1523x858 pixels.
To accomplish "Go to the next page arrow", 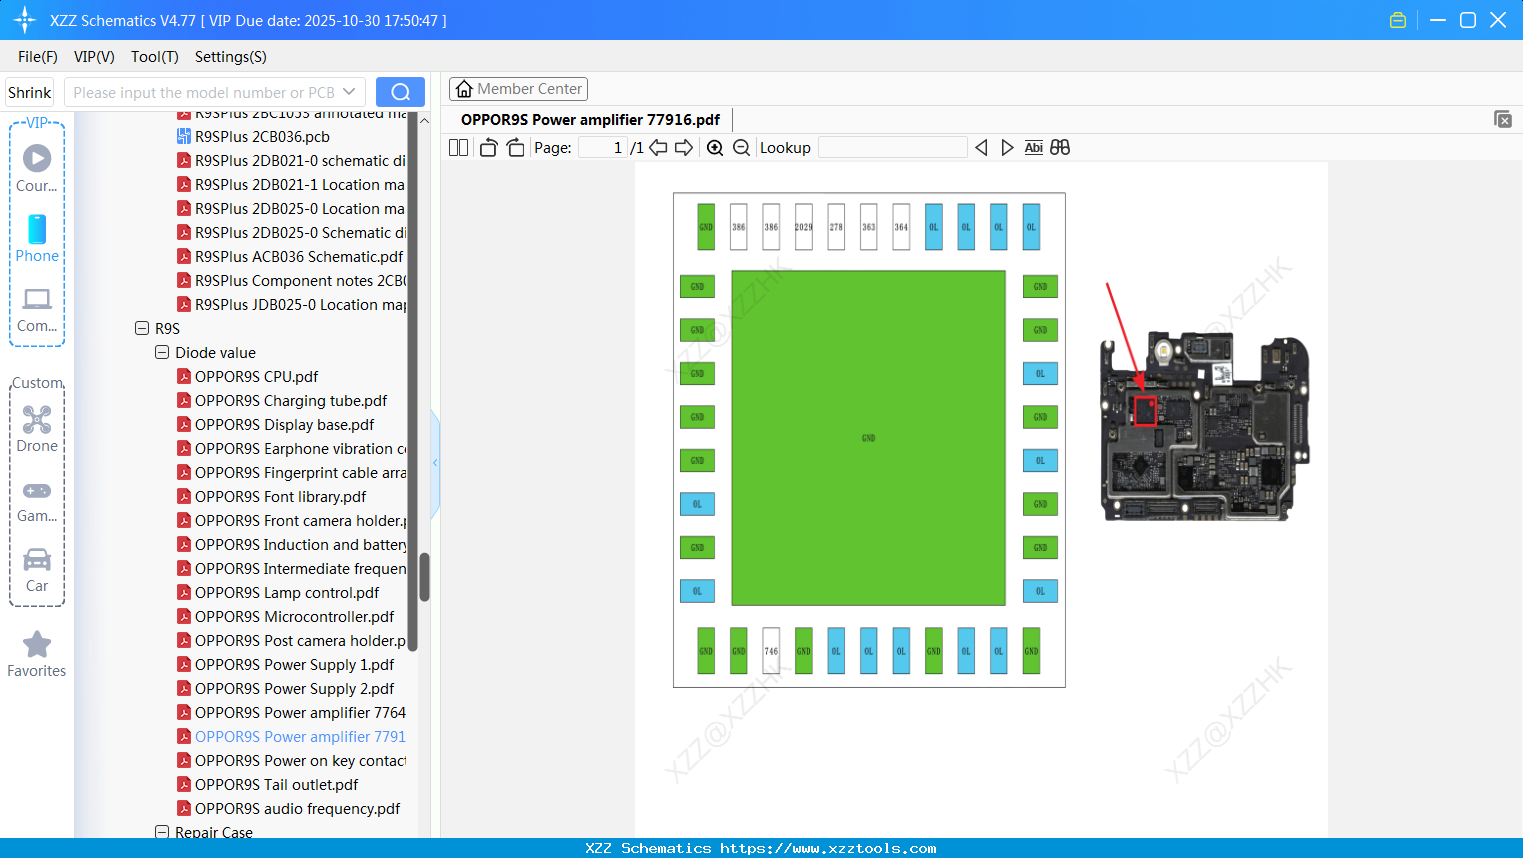I will click(x=684, y=148).
